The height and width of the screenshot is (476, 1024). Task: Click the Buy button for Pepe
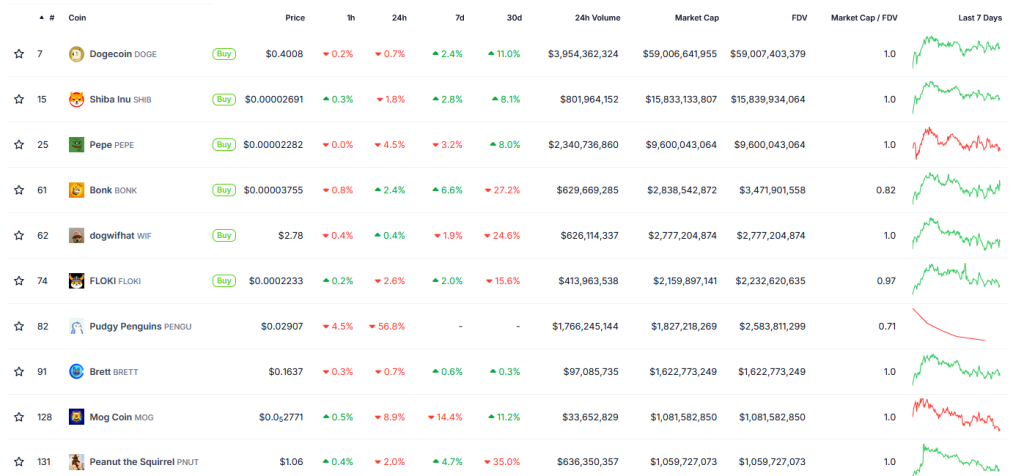pos(224,144)
